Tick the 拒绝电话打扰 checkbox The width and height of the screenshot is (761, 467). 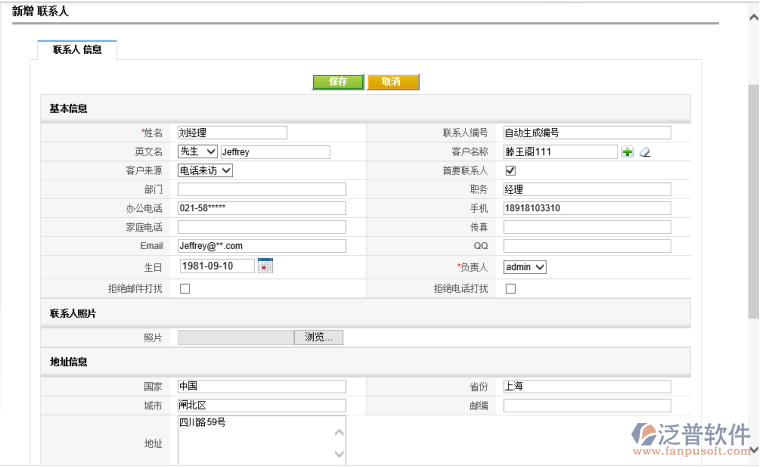pyautogui.click(x=510, y=289)
